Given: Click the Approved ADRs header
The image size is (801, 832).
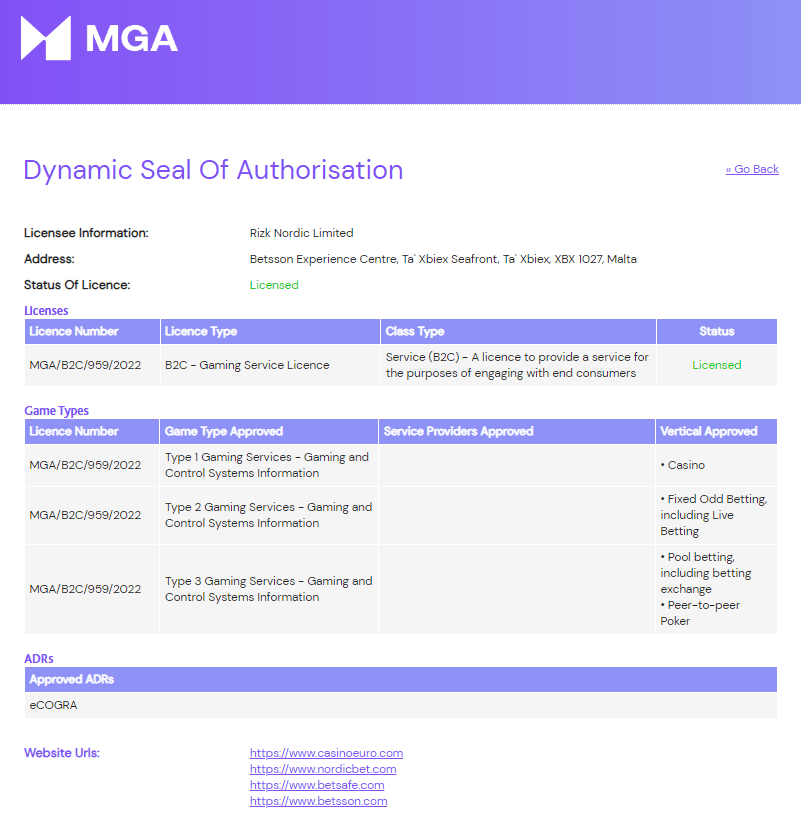Looking at the screenshot, I should [x=400, y=679].
